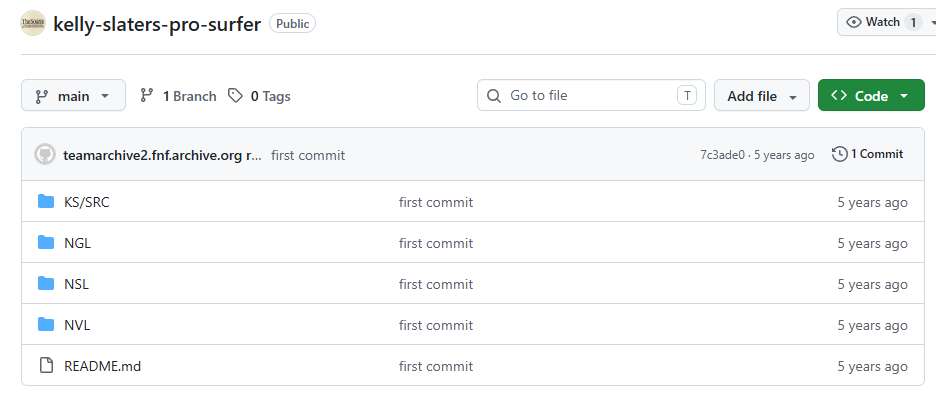Image resolution: width=936 pixels, height=402 pixels.
Task: View the 0 Tags link
Action: pos(259,96)
